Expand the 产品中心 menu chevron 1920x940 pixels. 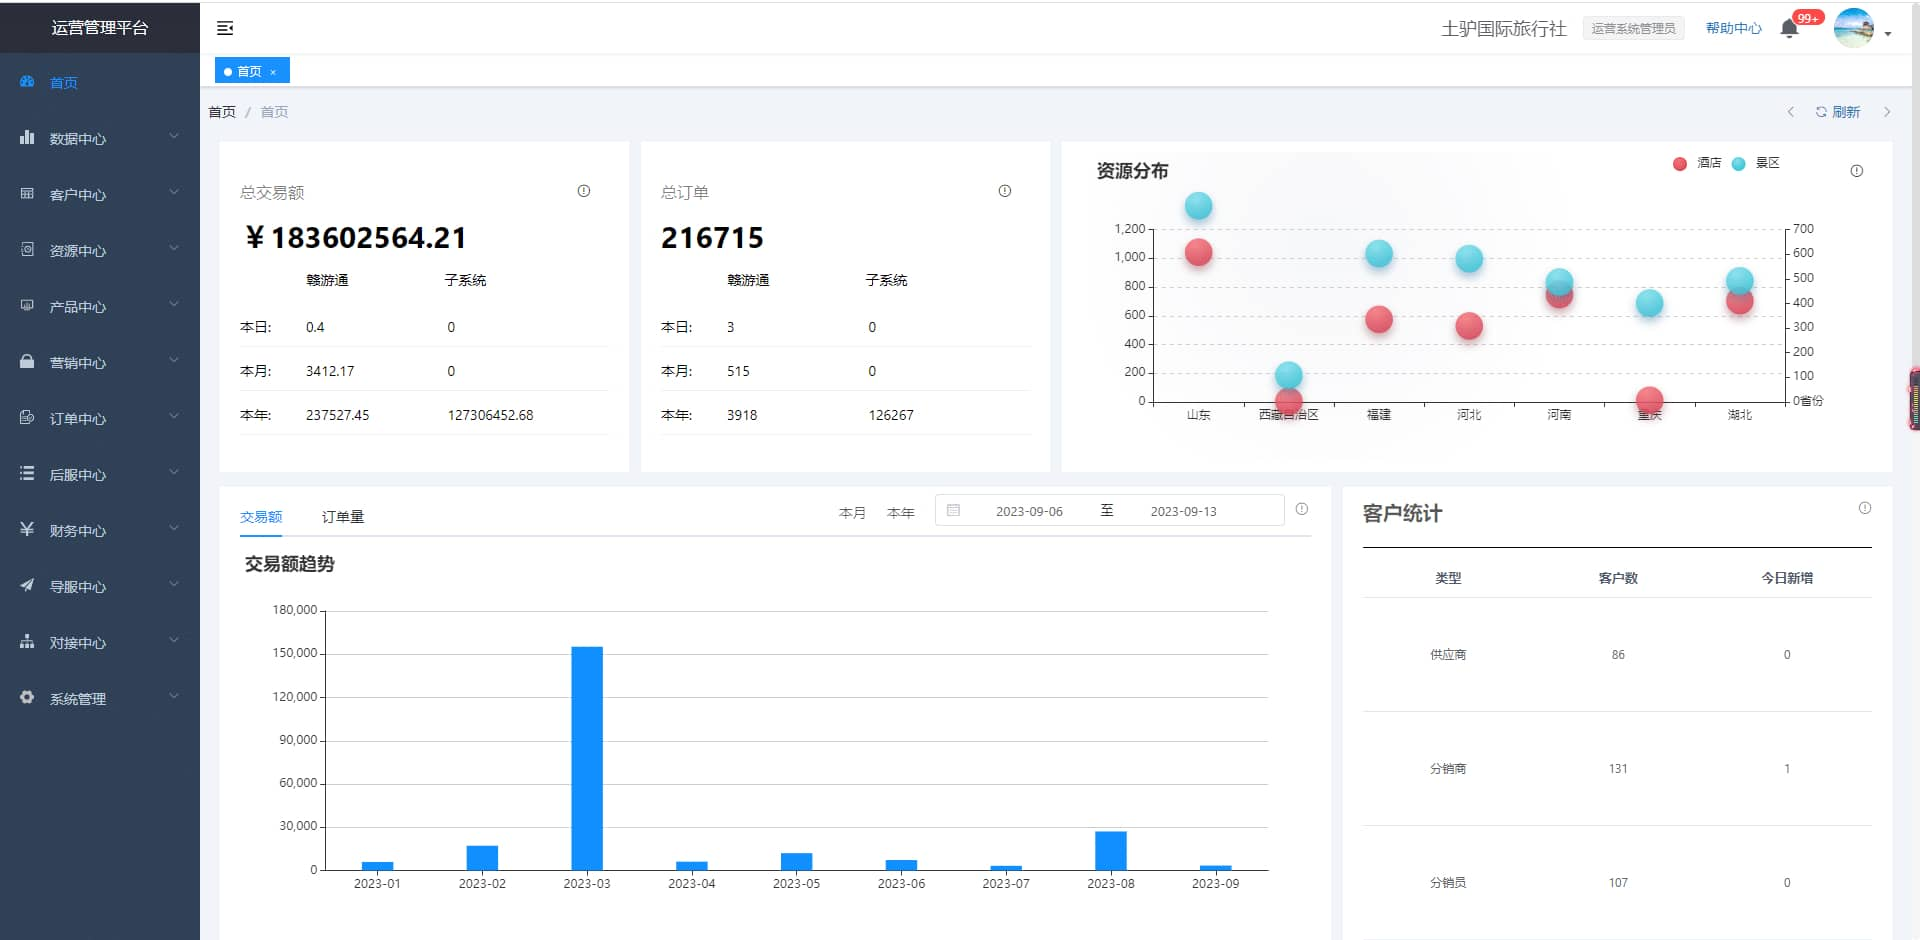pyautogui.click(x=174, y=304)
